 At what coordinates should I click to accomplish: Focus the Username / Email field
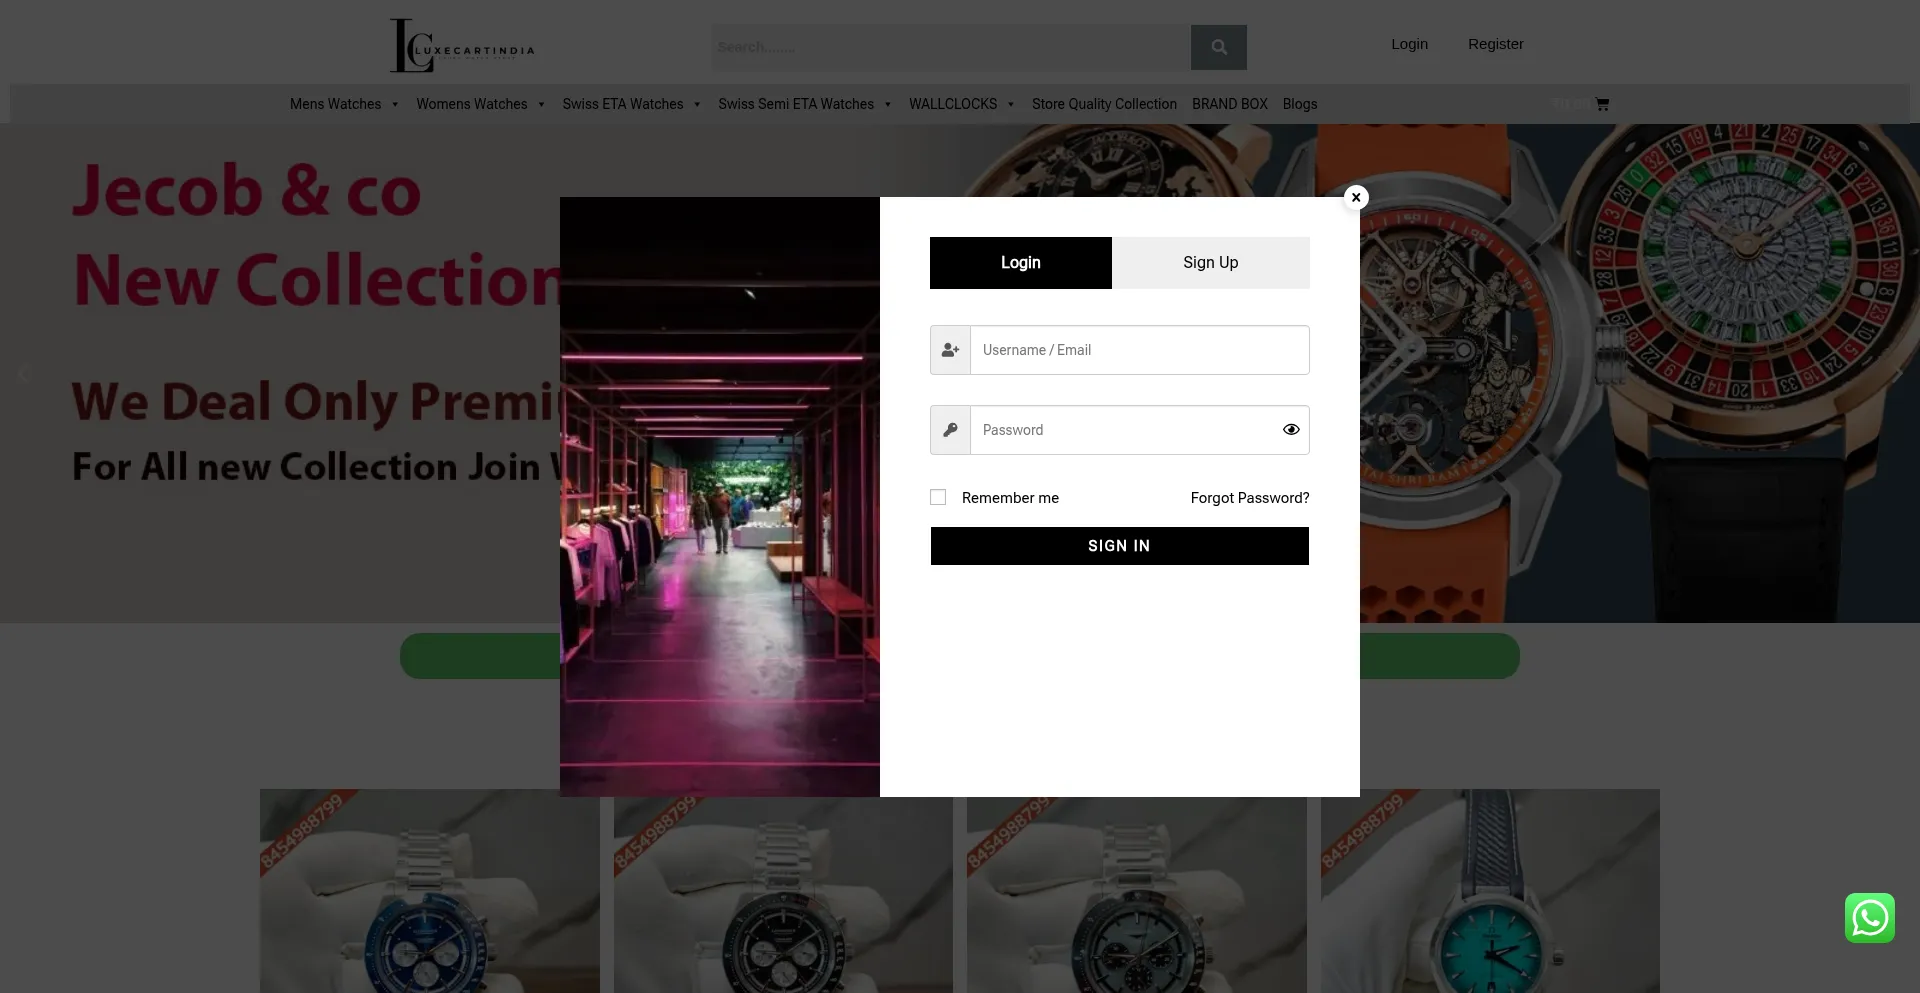pyautogui.click(x=1140, y=350)
